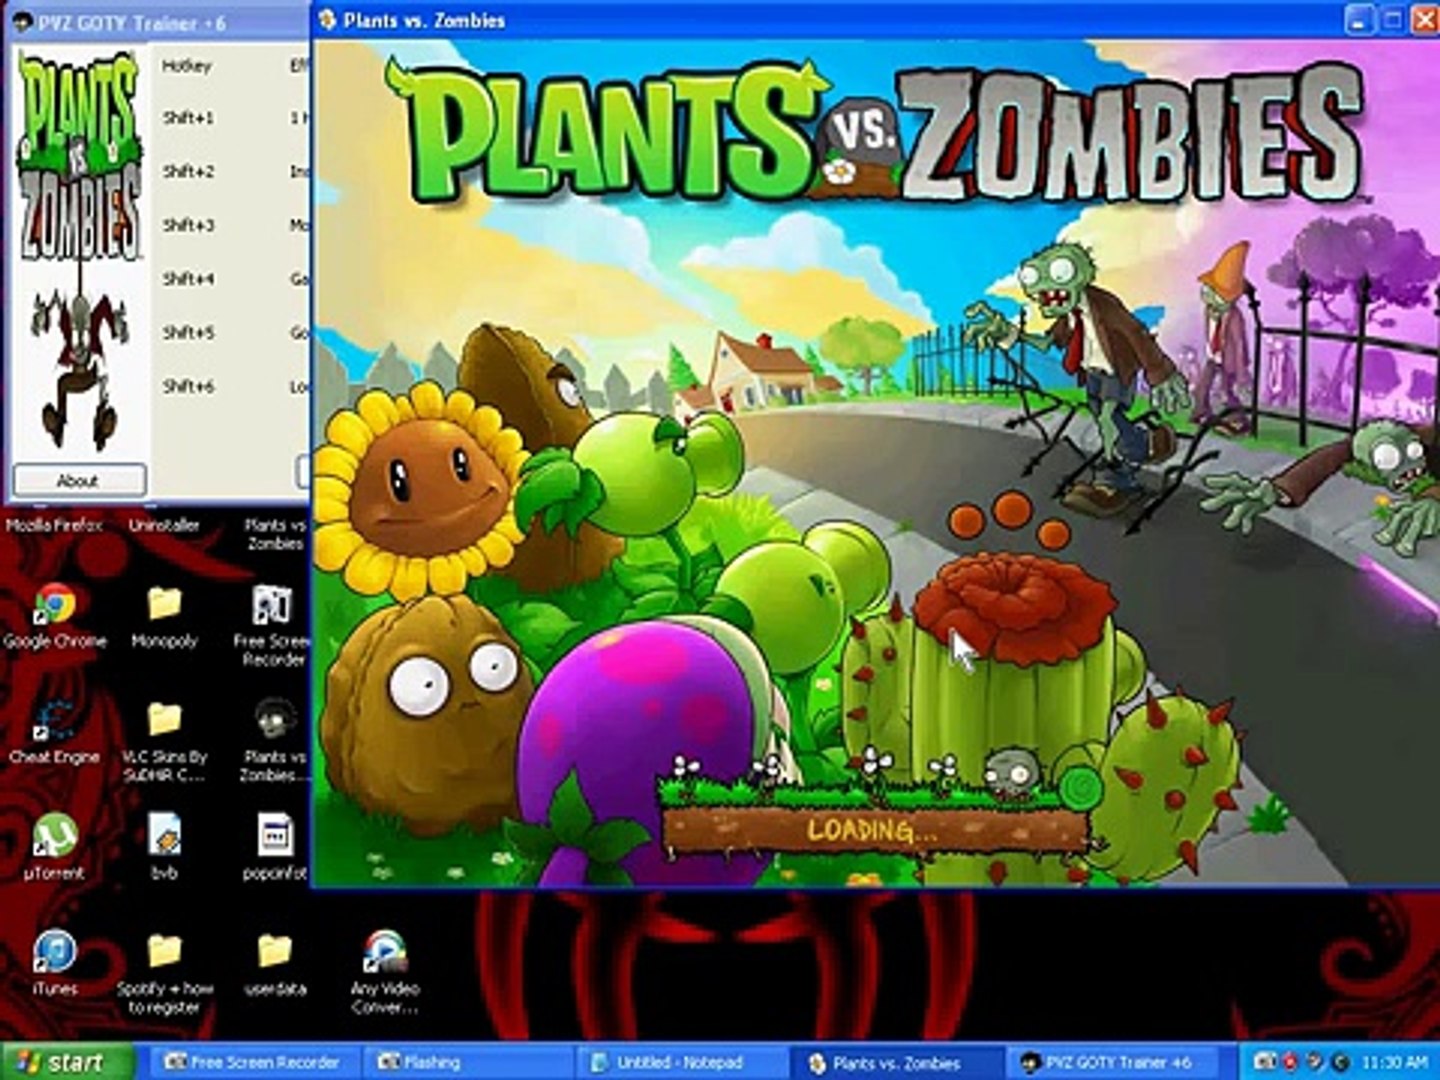The height and width of the screenshot is (1080, 1440).
Task: Click the PVZ GOTY Trainer title bar icon
Action: (25, 22)
